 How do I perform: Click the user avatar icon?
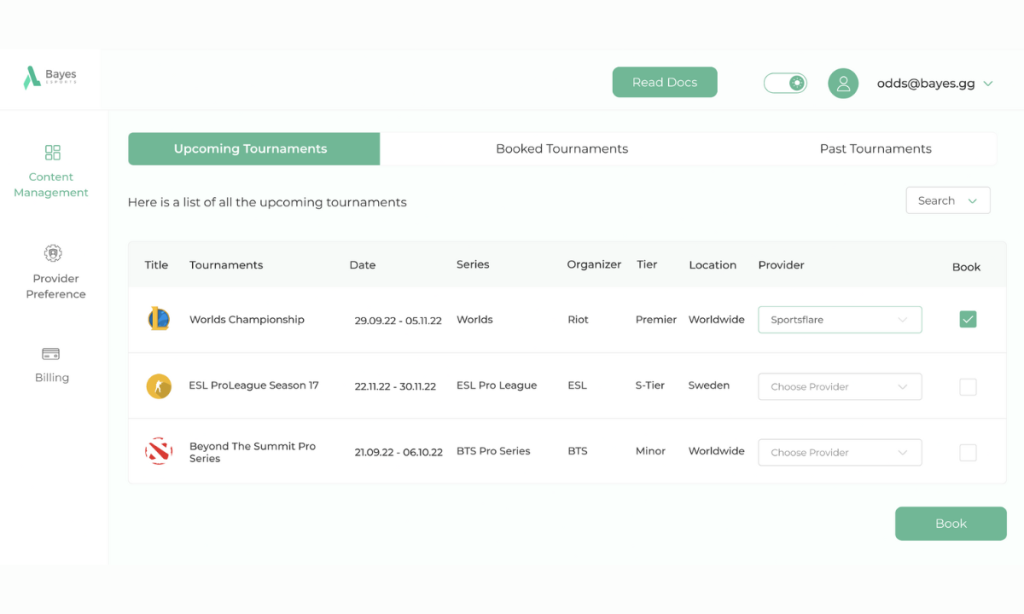pyautogui.click(x=843, y=84)
